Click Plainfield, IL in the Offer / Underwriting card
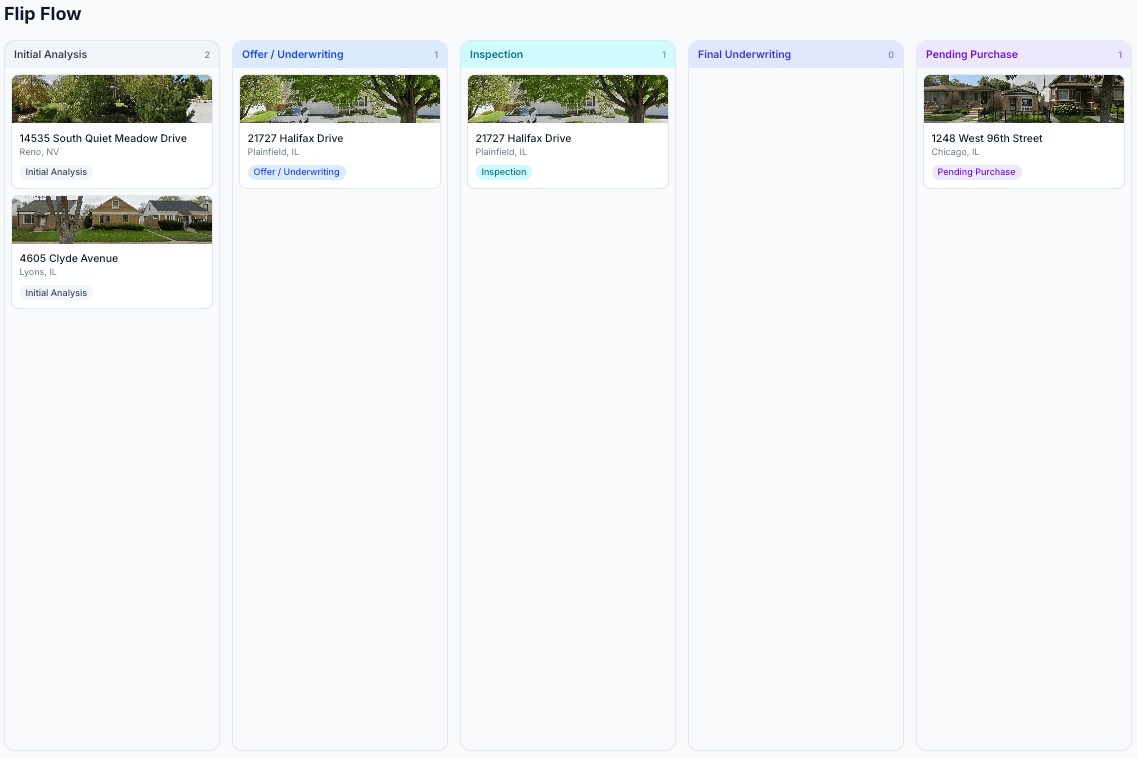This screenshot has width=1137, height=758. point(273,152)
